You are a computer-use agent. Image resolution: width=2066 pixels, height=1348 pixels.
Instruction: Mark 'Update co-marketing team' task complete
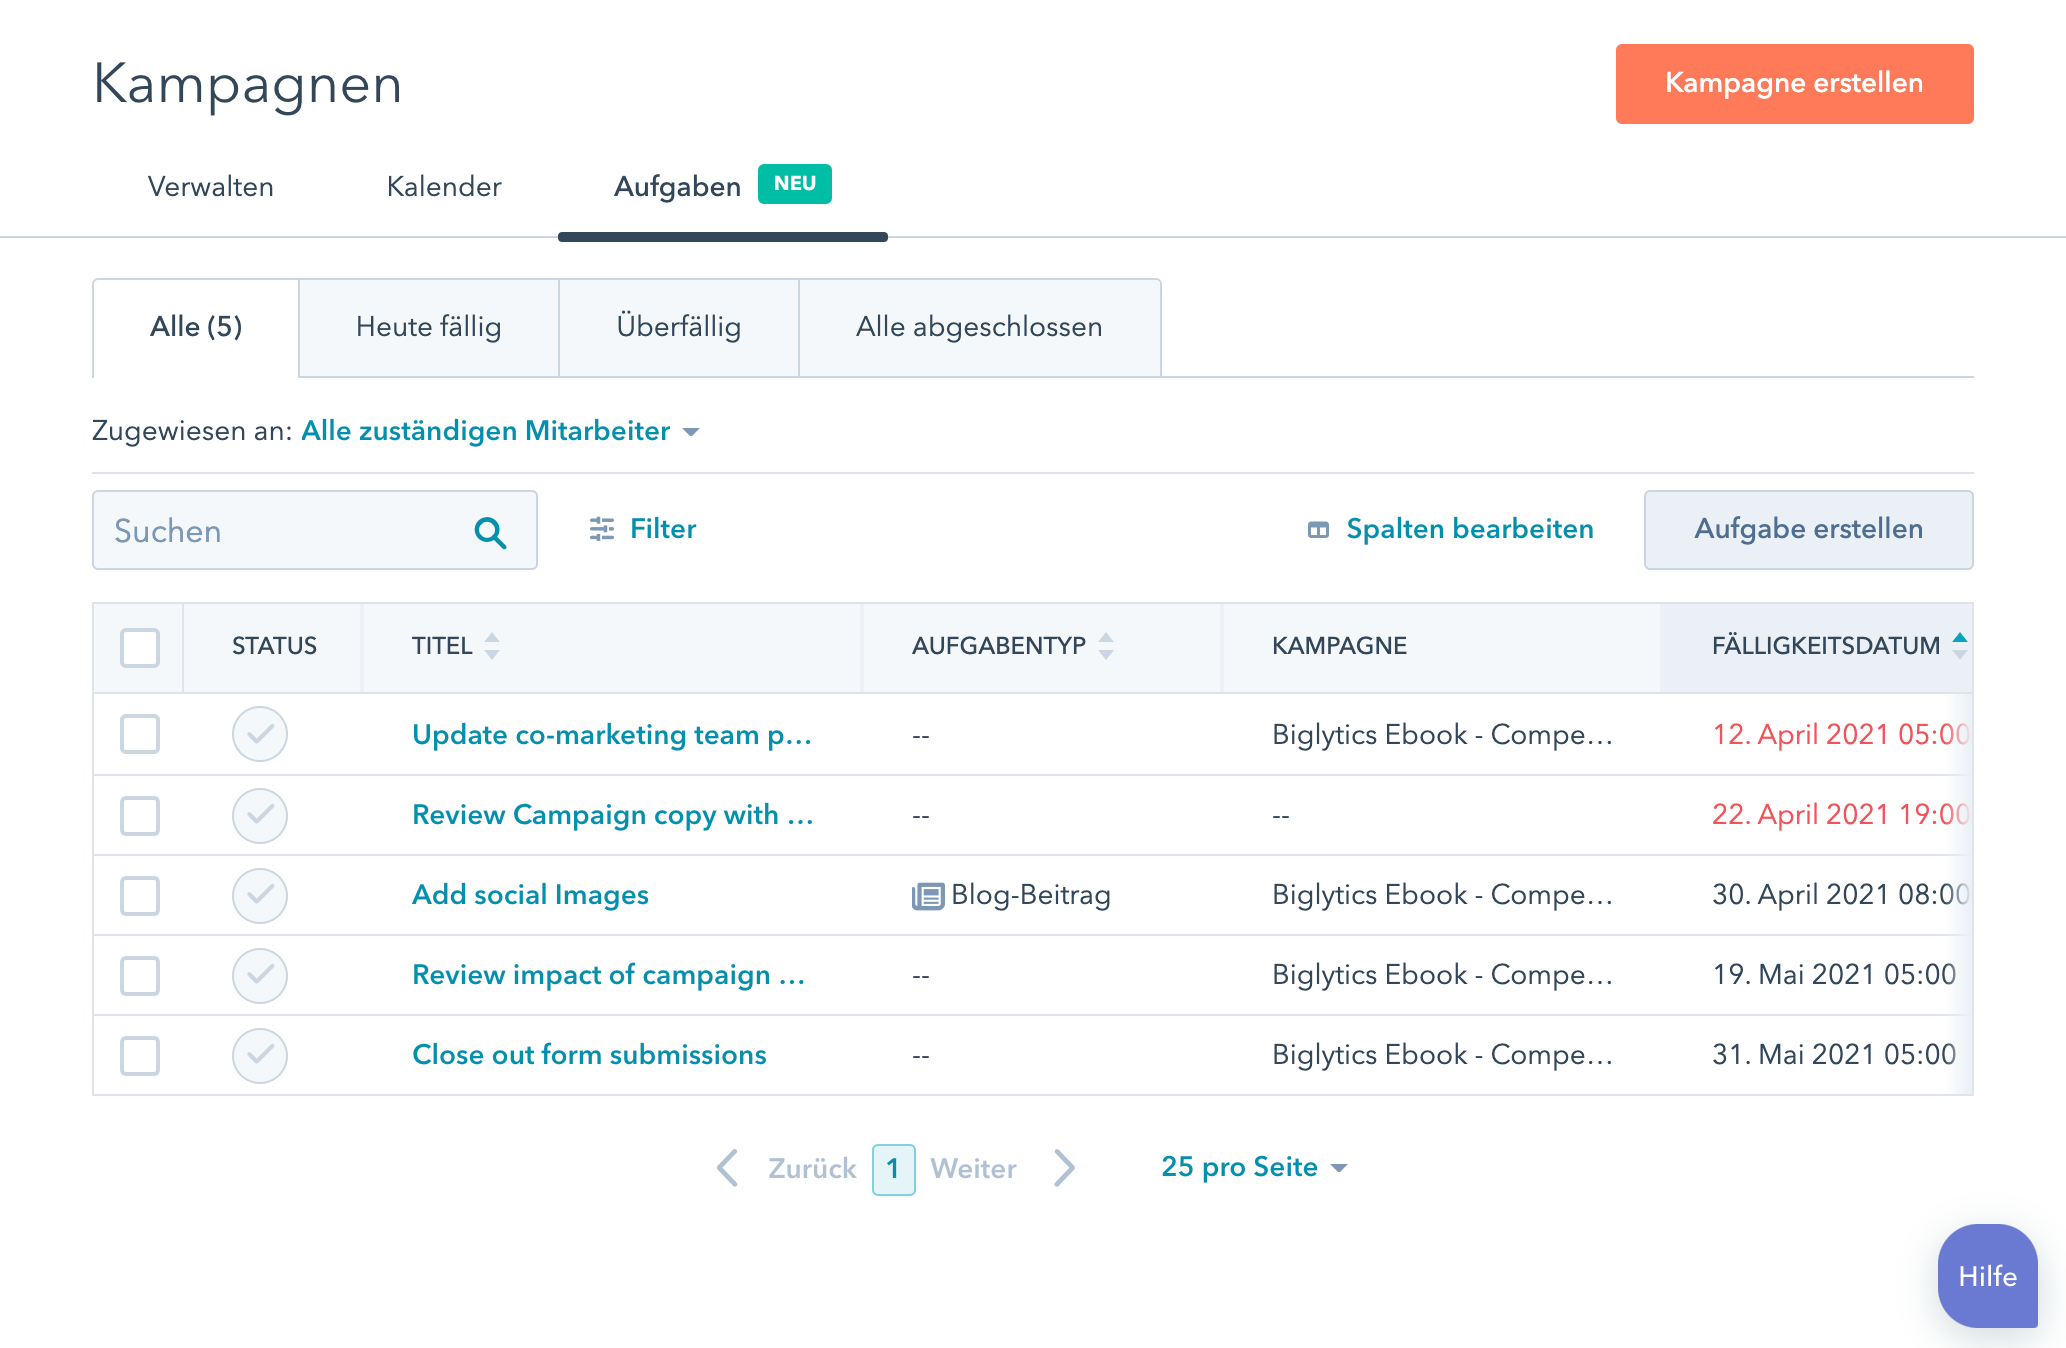pos(260,734)
